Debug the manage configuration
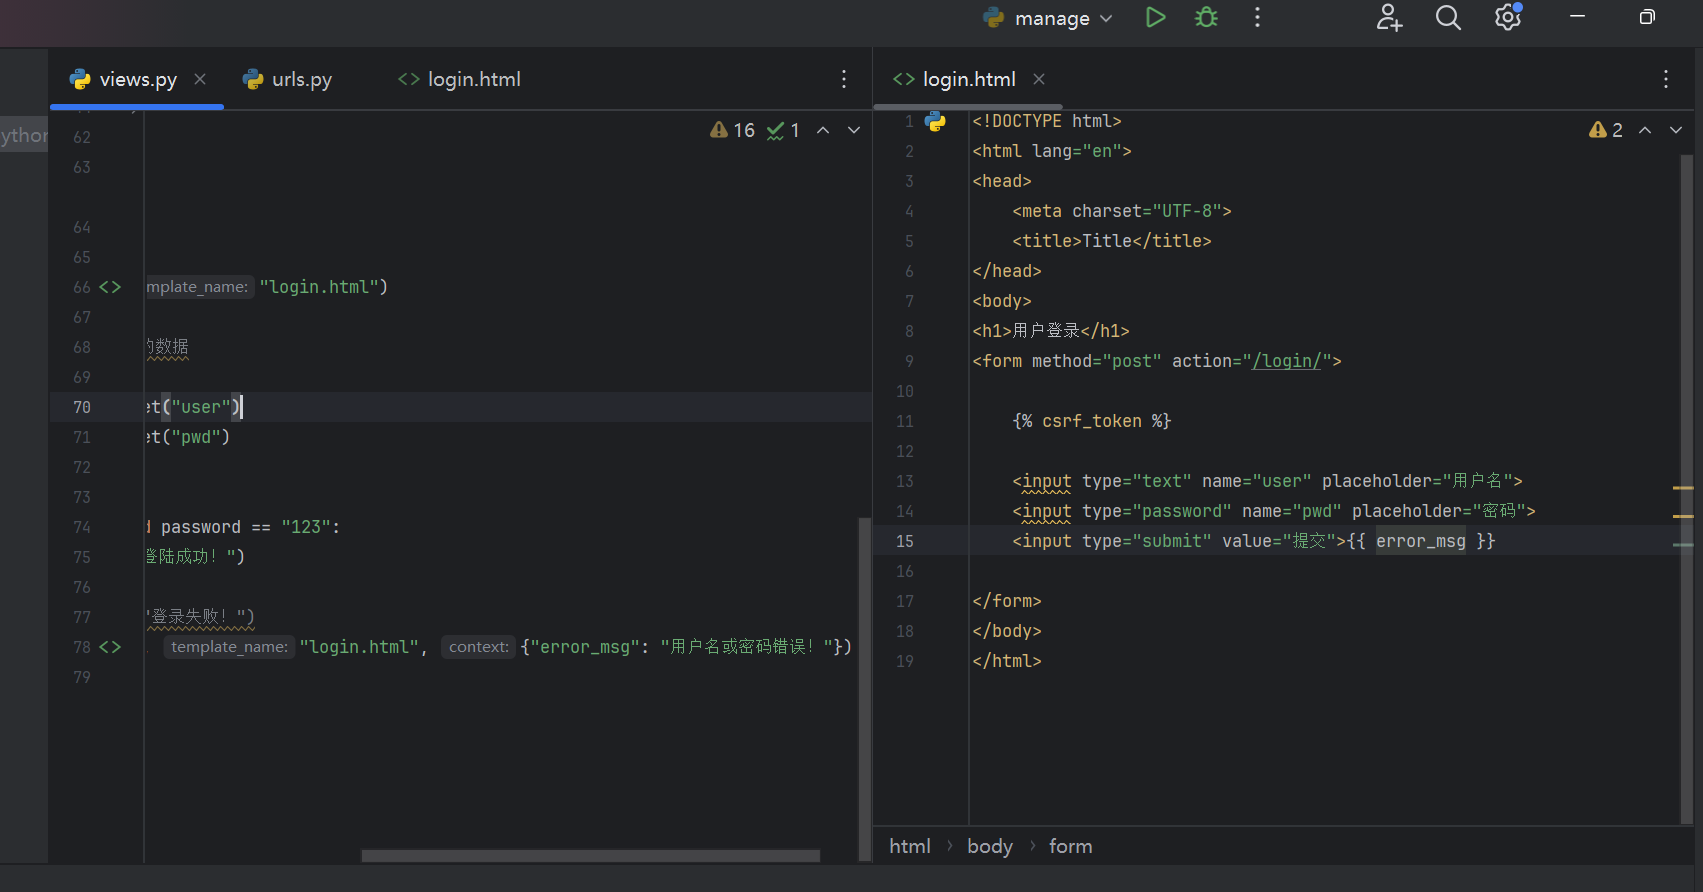Image resolution: width=1703 pixels, height=892 pixels. (x=1207, y=17)
